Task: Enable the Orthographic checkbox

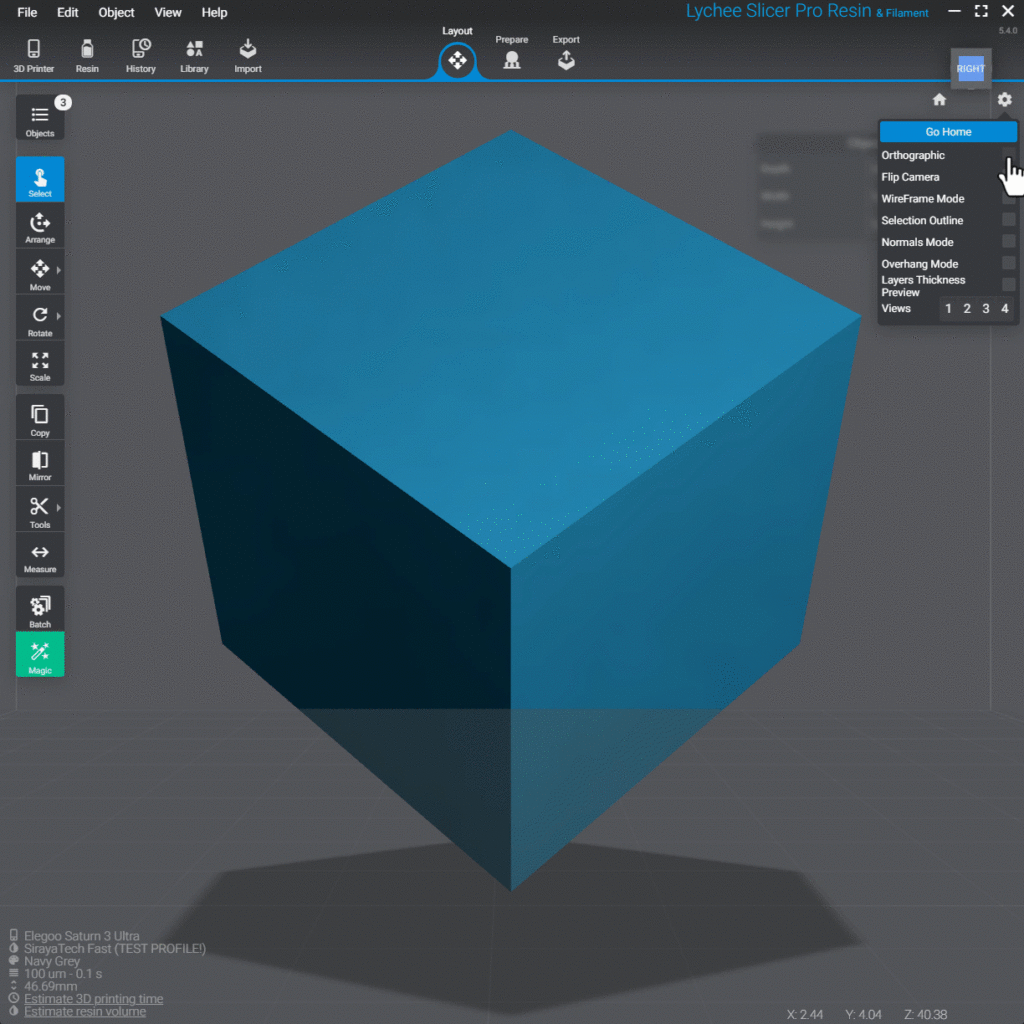Action: [1008, 155]
